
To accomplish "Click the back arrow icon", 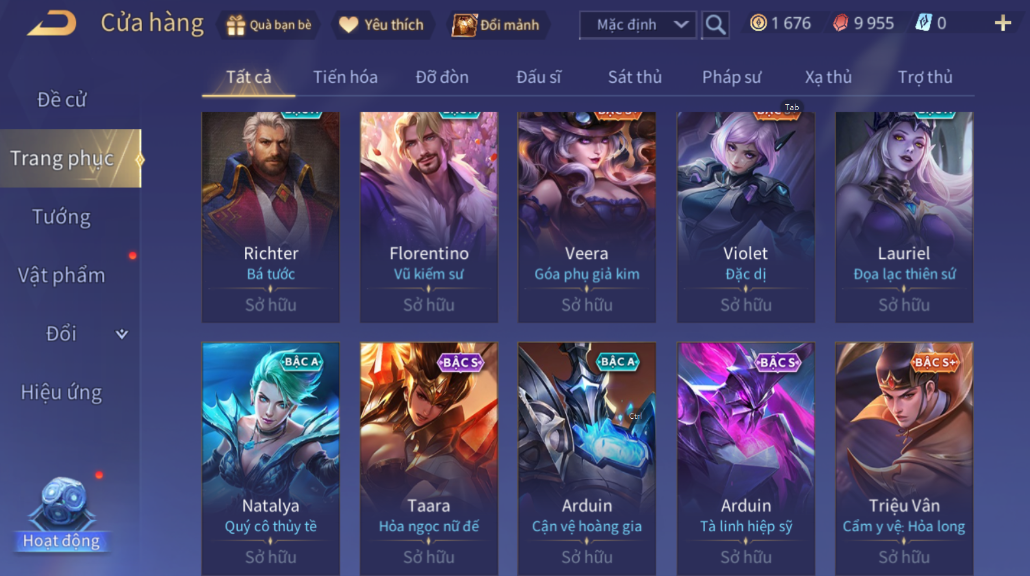I will 52,24.
